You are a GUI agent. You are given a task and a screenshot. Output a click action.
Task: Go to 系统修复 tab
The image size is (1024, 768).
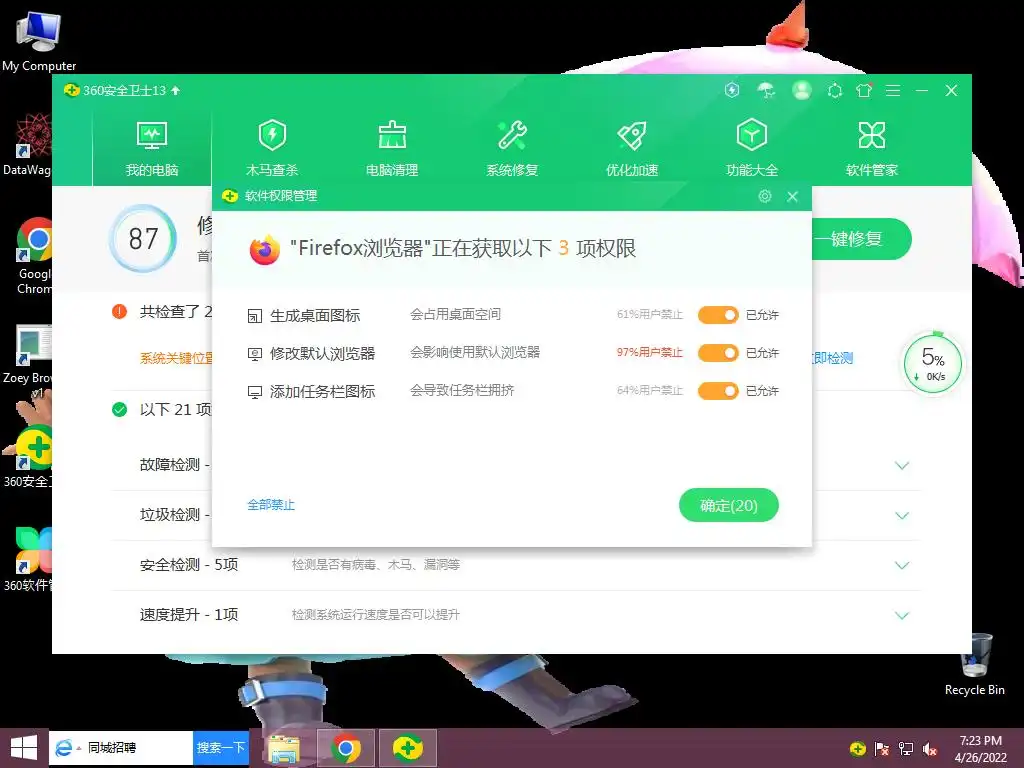(x=512, y=148)
